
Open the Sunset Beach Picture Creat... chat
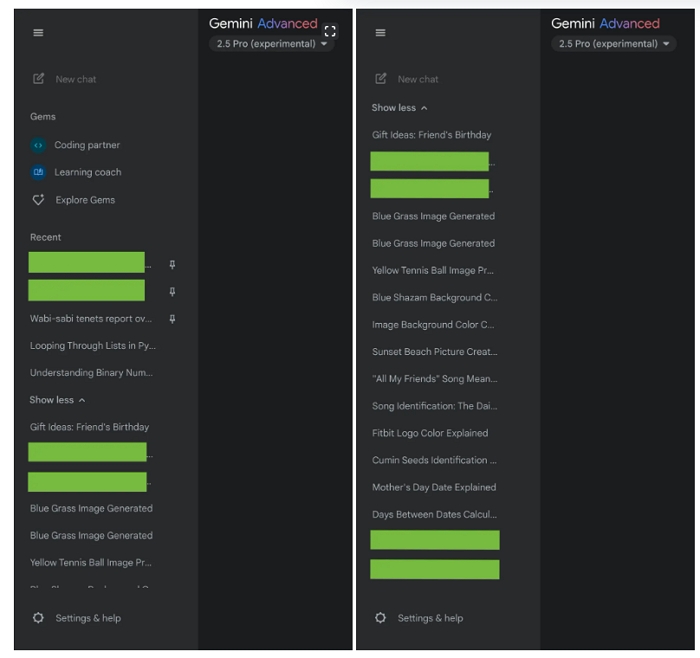click(435, 352)
